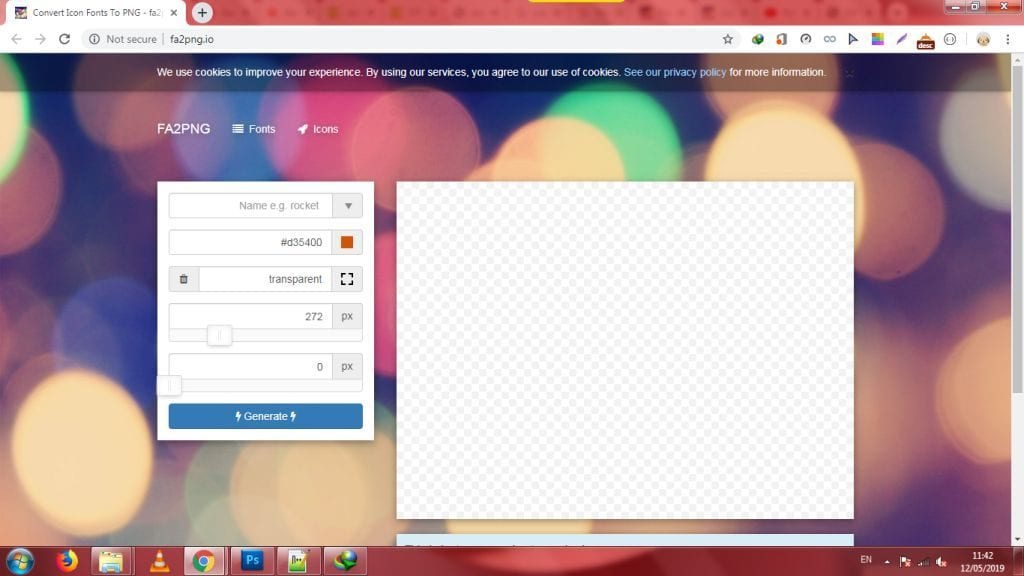
Task: Show hidden system tray icons arrow
Action: [x=887, y=562]
